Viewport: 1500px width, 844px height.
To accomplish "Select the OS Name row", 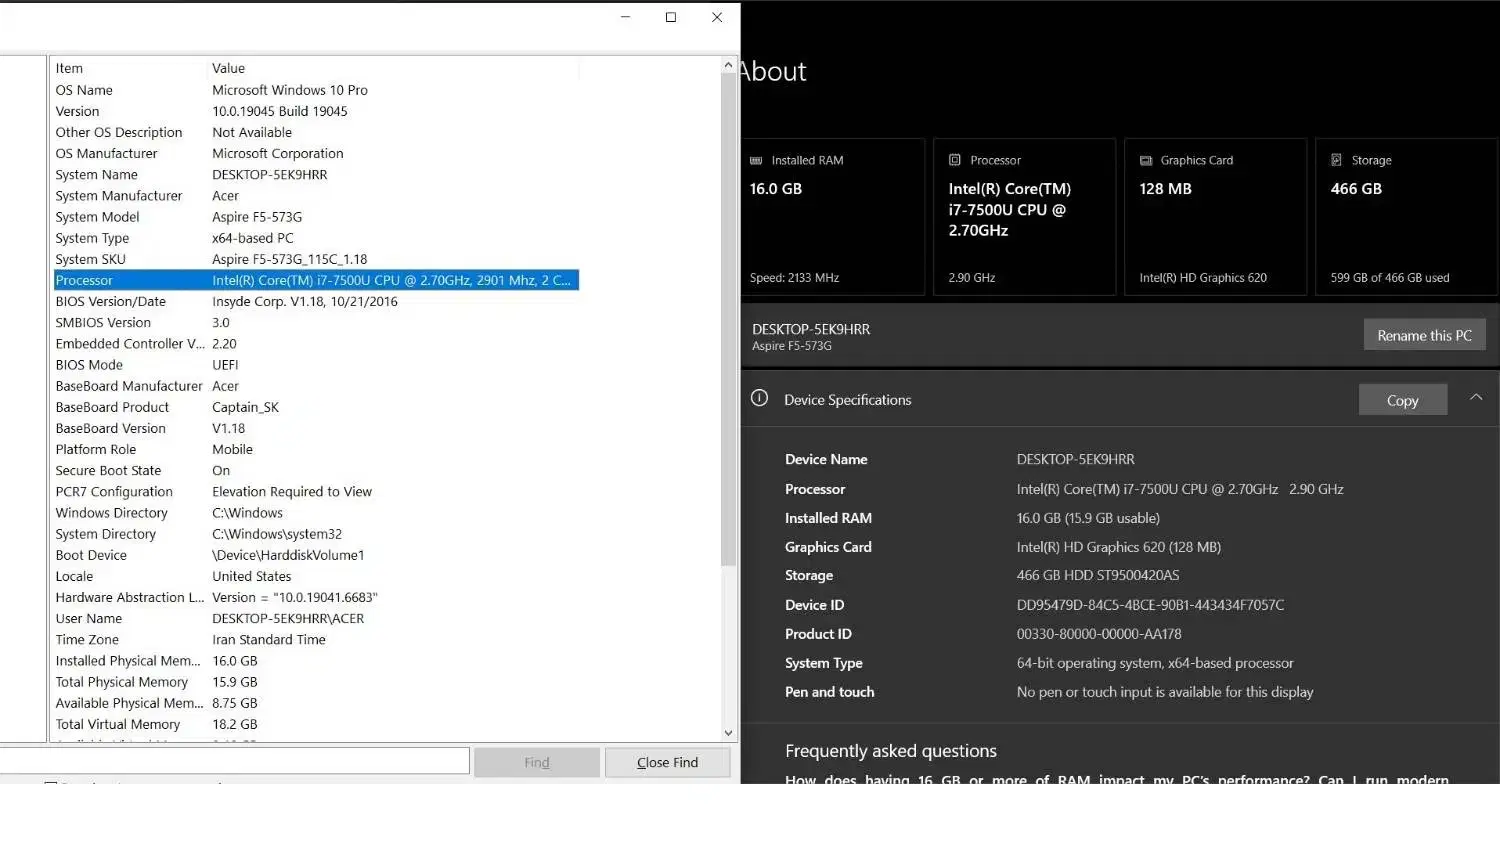I will pos(316,90).
